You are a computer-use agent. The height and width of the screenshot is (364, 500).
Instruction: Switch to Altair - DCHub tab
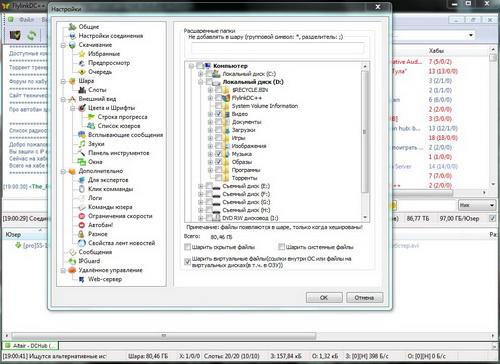pos(31,346)
